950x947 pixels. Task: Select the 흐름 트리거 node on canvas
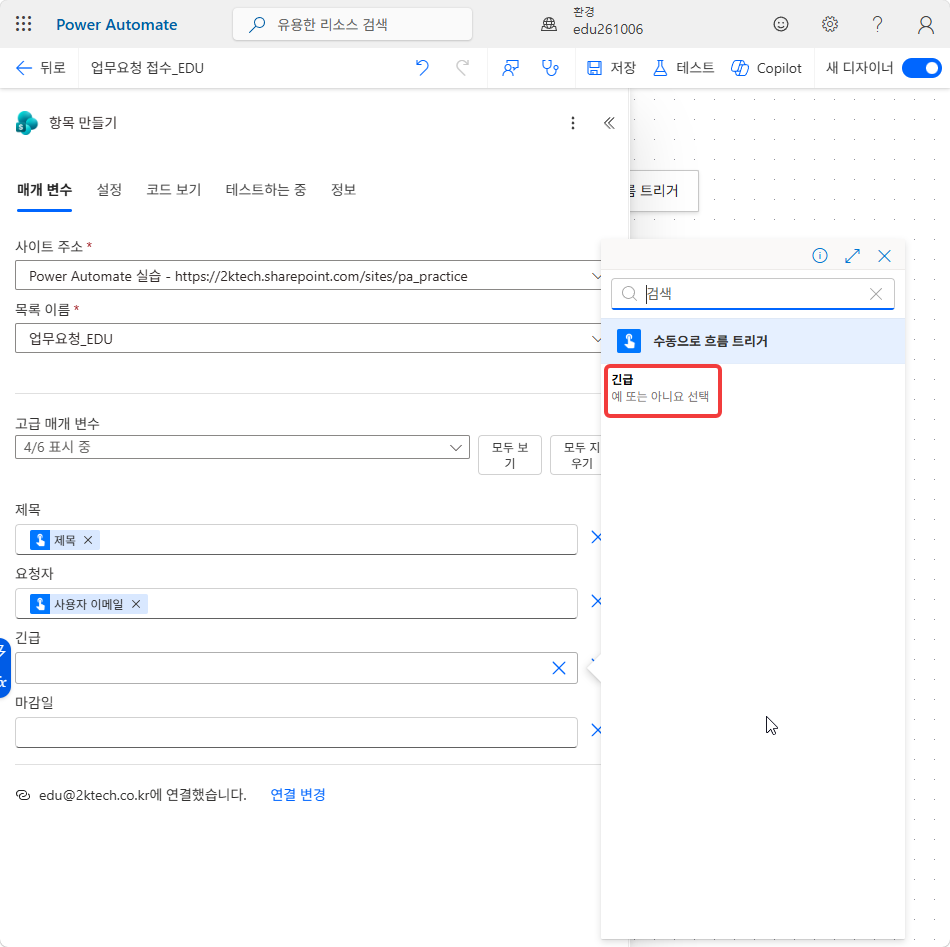(x=664, y=191)
